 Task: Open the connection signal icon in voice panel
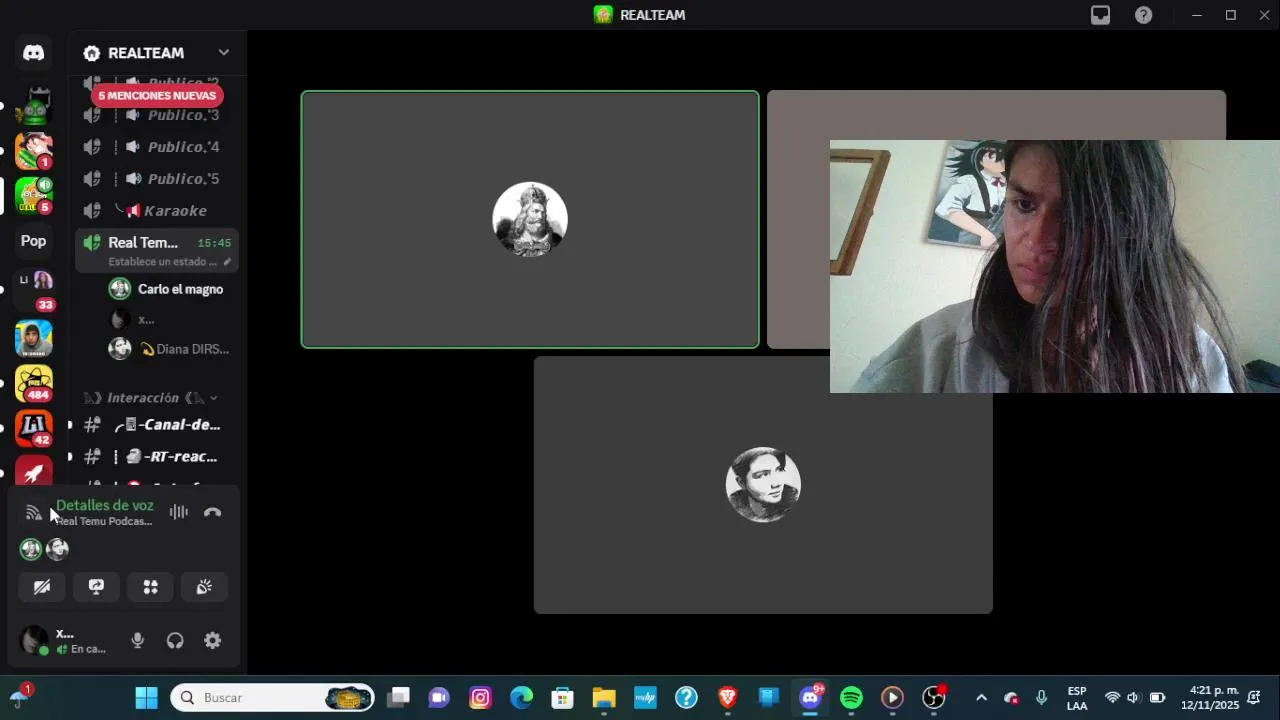click(x=33, y=513)
